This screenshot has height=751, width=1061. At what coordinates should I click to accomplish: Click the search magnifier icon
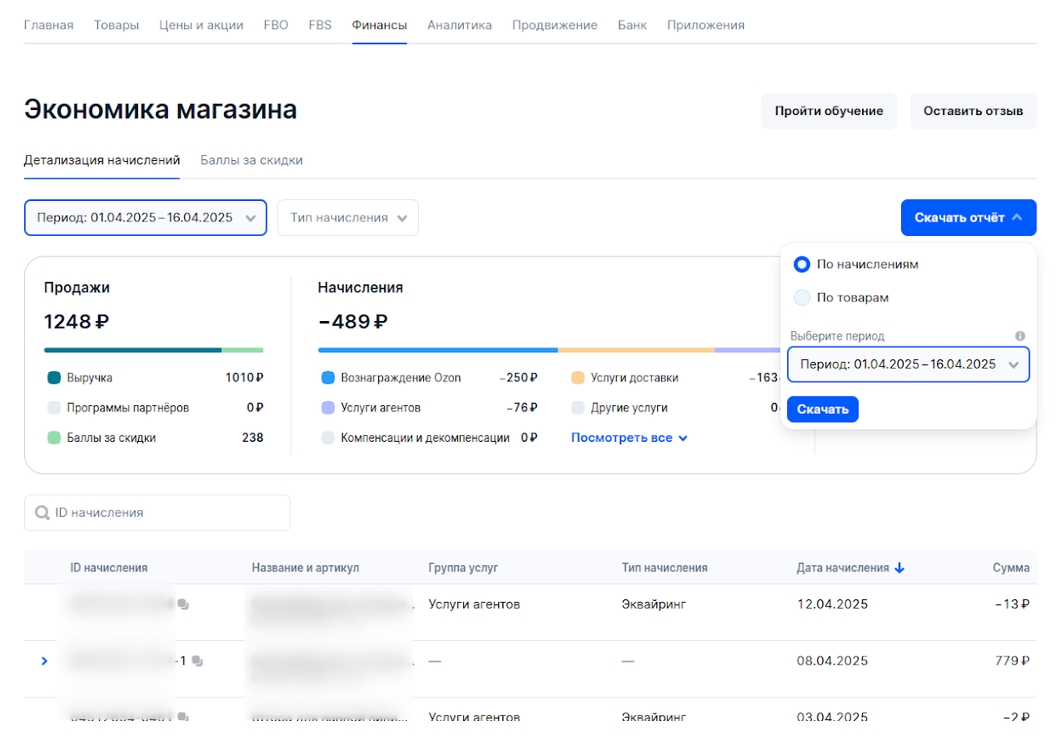tap(42, 513)
